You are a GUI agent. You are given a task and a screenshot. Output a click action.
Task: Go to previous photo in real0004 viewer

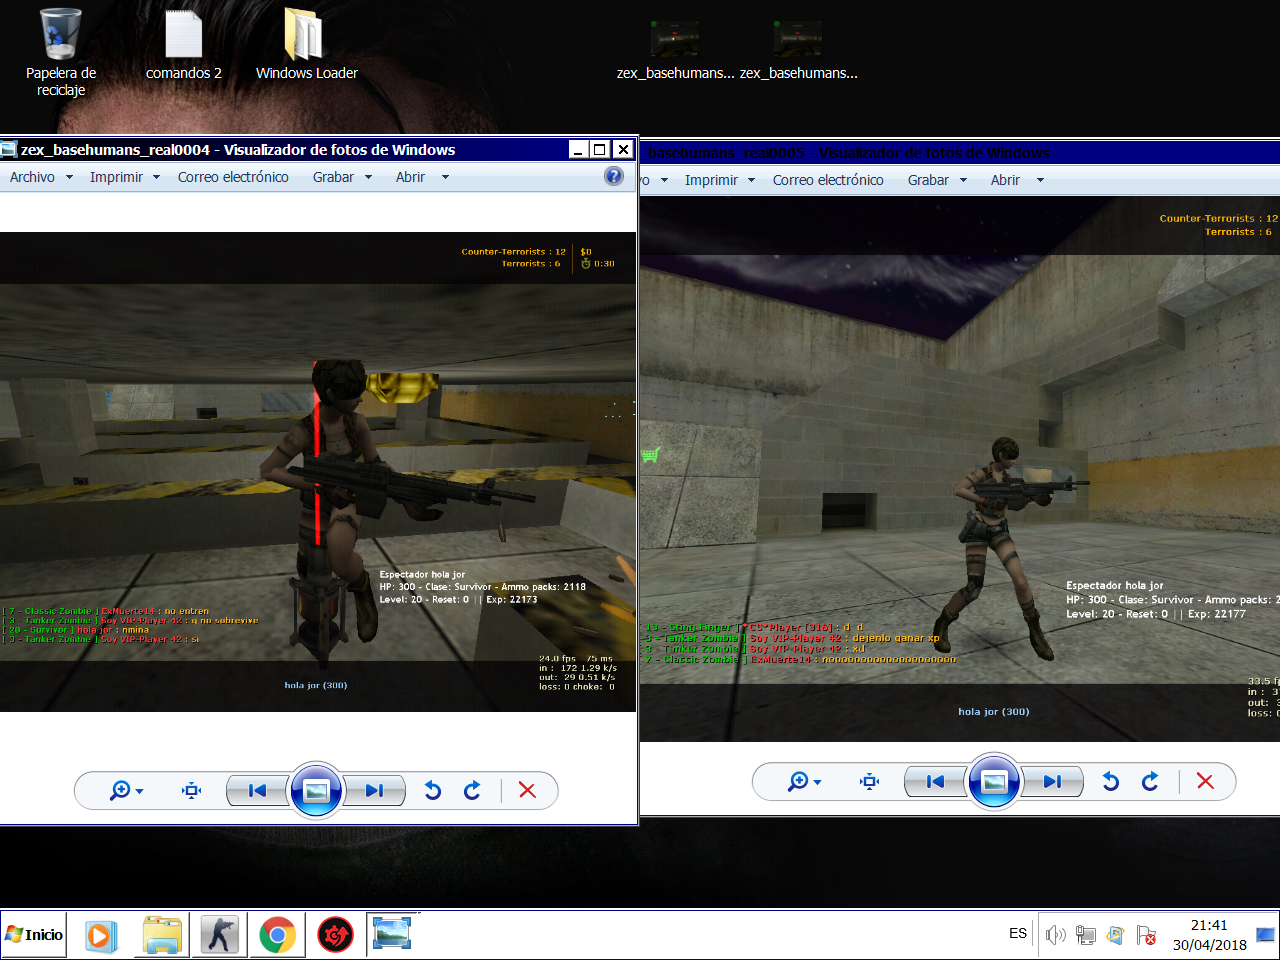pos(257,791)
